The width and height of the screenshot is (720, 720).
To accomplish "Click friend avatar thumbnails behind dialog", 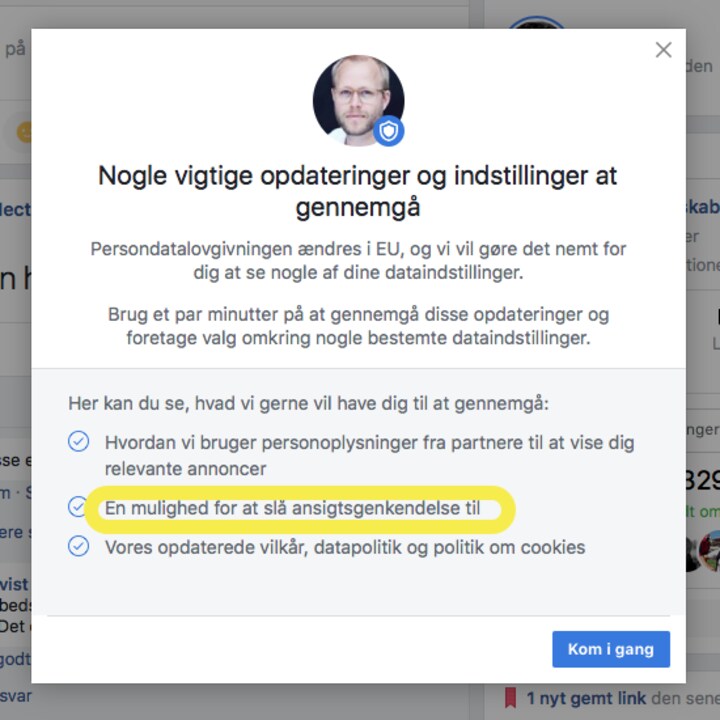I will (703, 551).
